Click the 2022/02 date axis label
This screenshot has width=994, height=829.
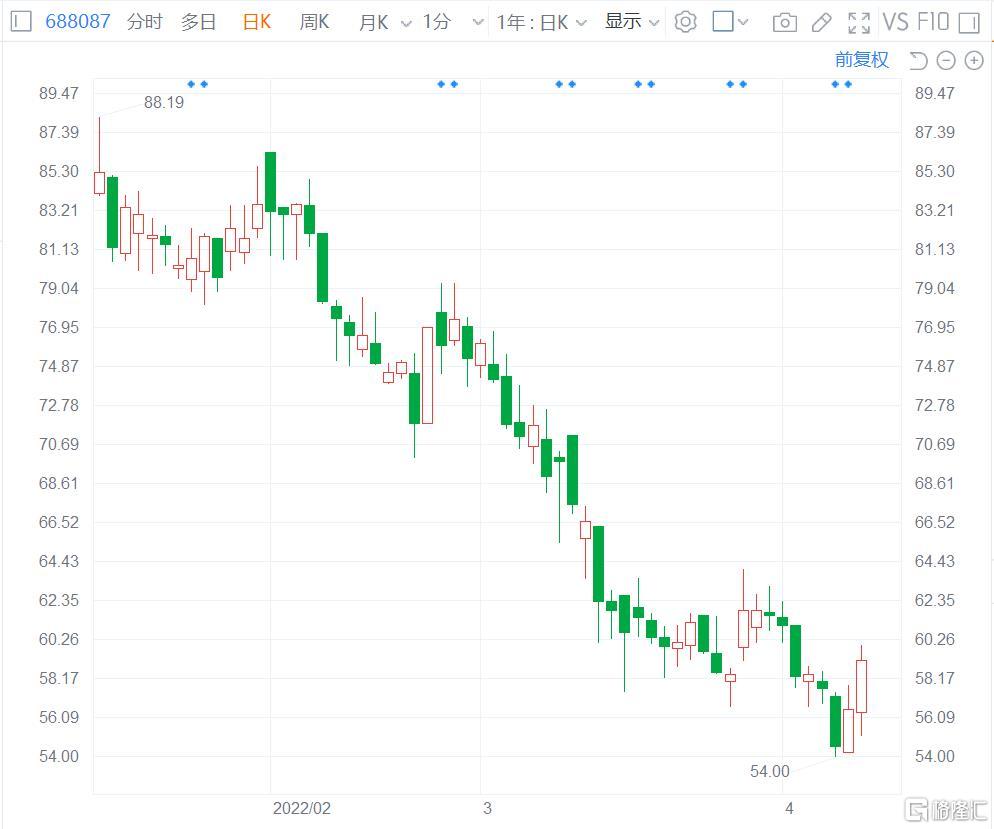[x=302, y=808]
